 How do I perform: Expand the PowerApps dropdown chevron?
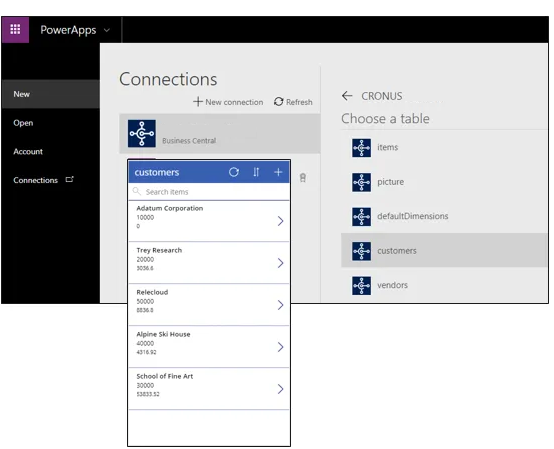click(106, 30)
